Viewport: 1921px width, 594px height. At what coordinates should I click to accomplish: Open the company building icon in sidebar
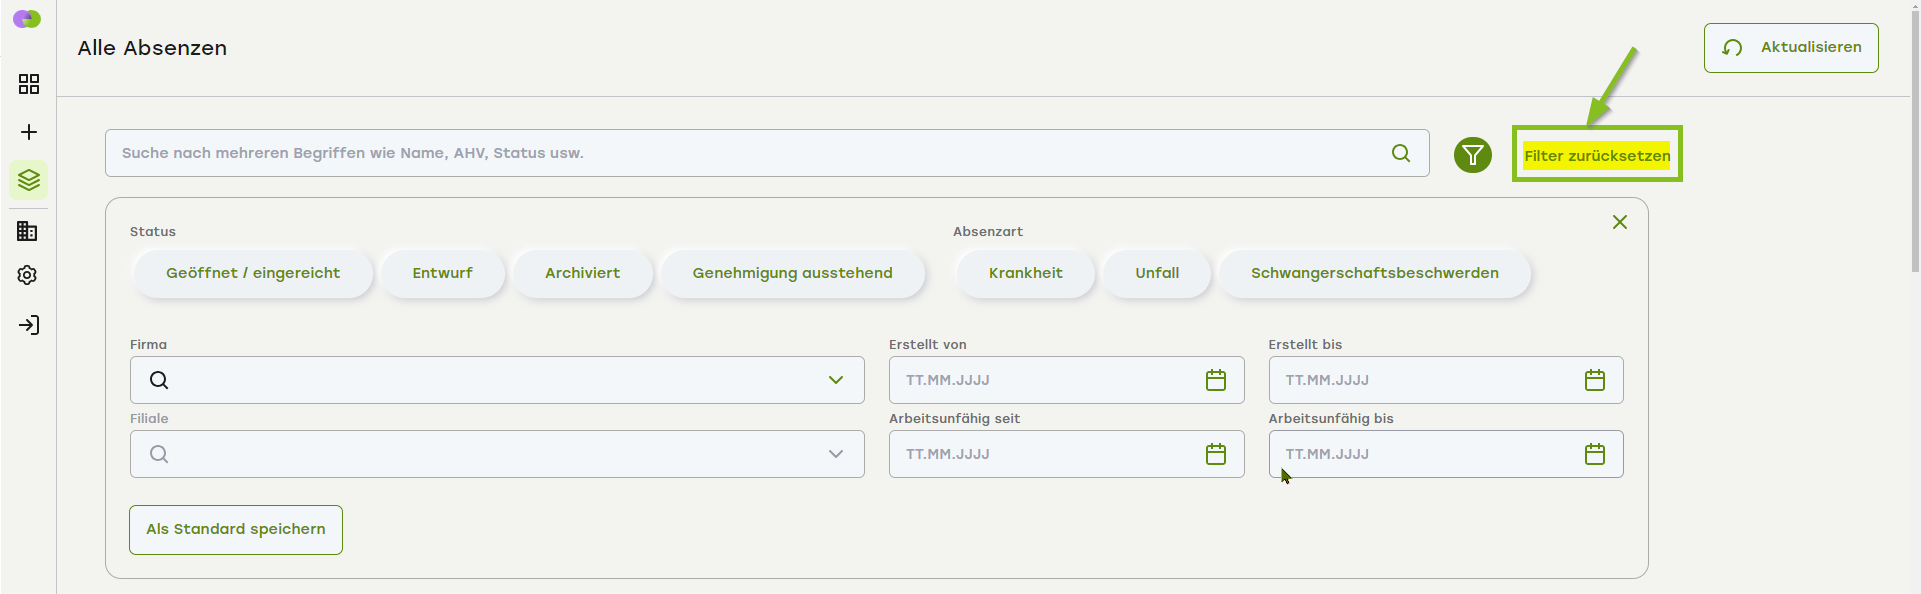28,231
